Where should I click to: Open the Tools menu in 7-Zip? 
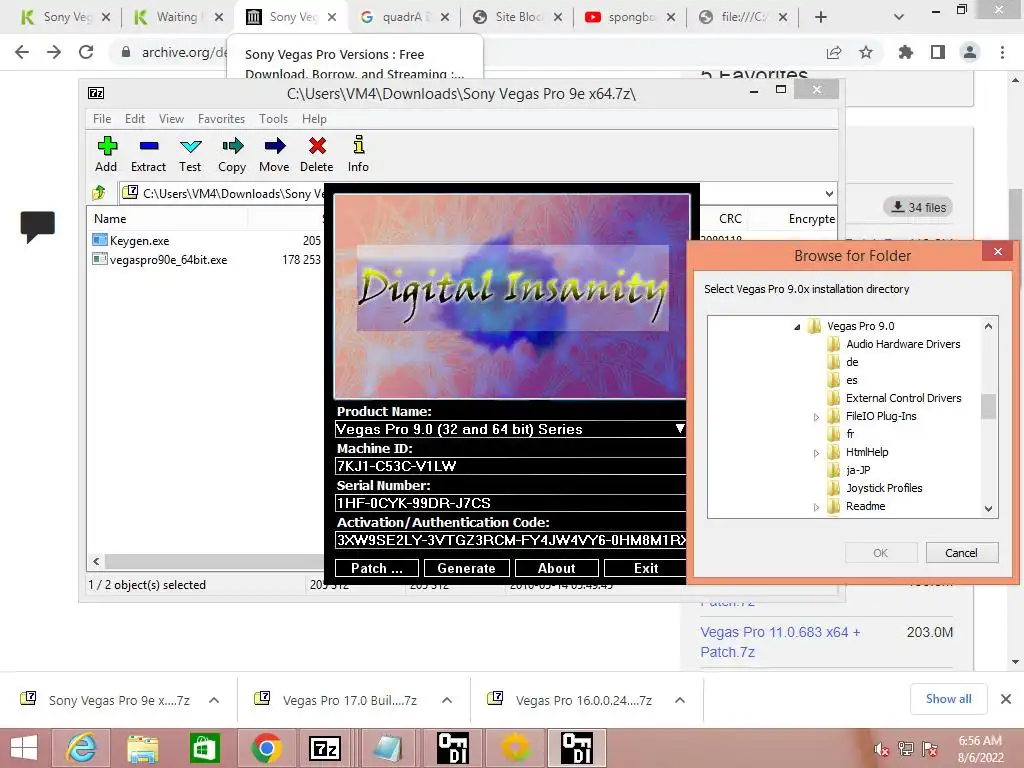click(x=273, y=119)
